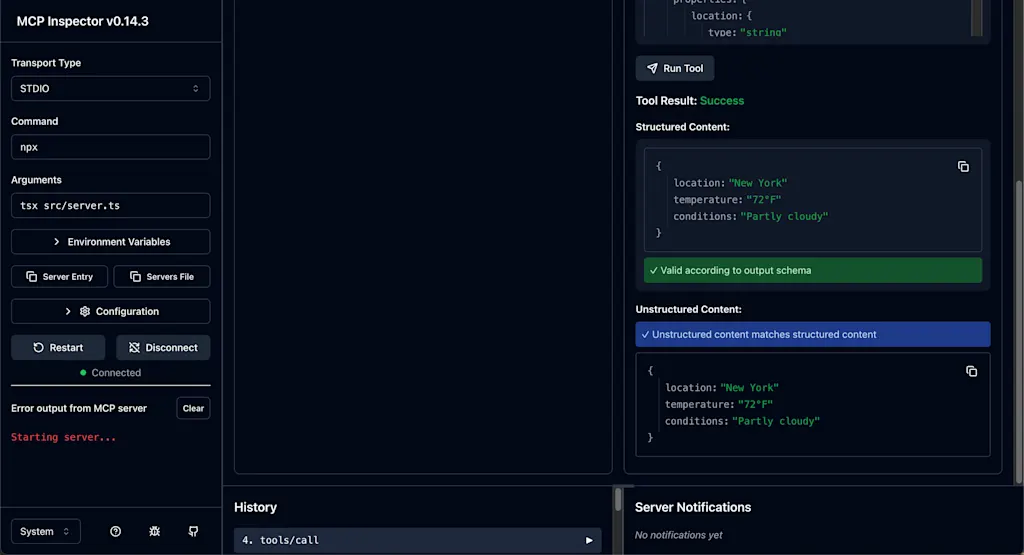The image size is (1024, 555).
Task: Open the debugging guide bug icon
Action: coord(154,531)
